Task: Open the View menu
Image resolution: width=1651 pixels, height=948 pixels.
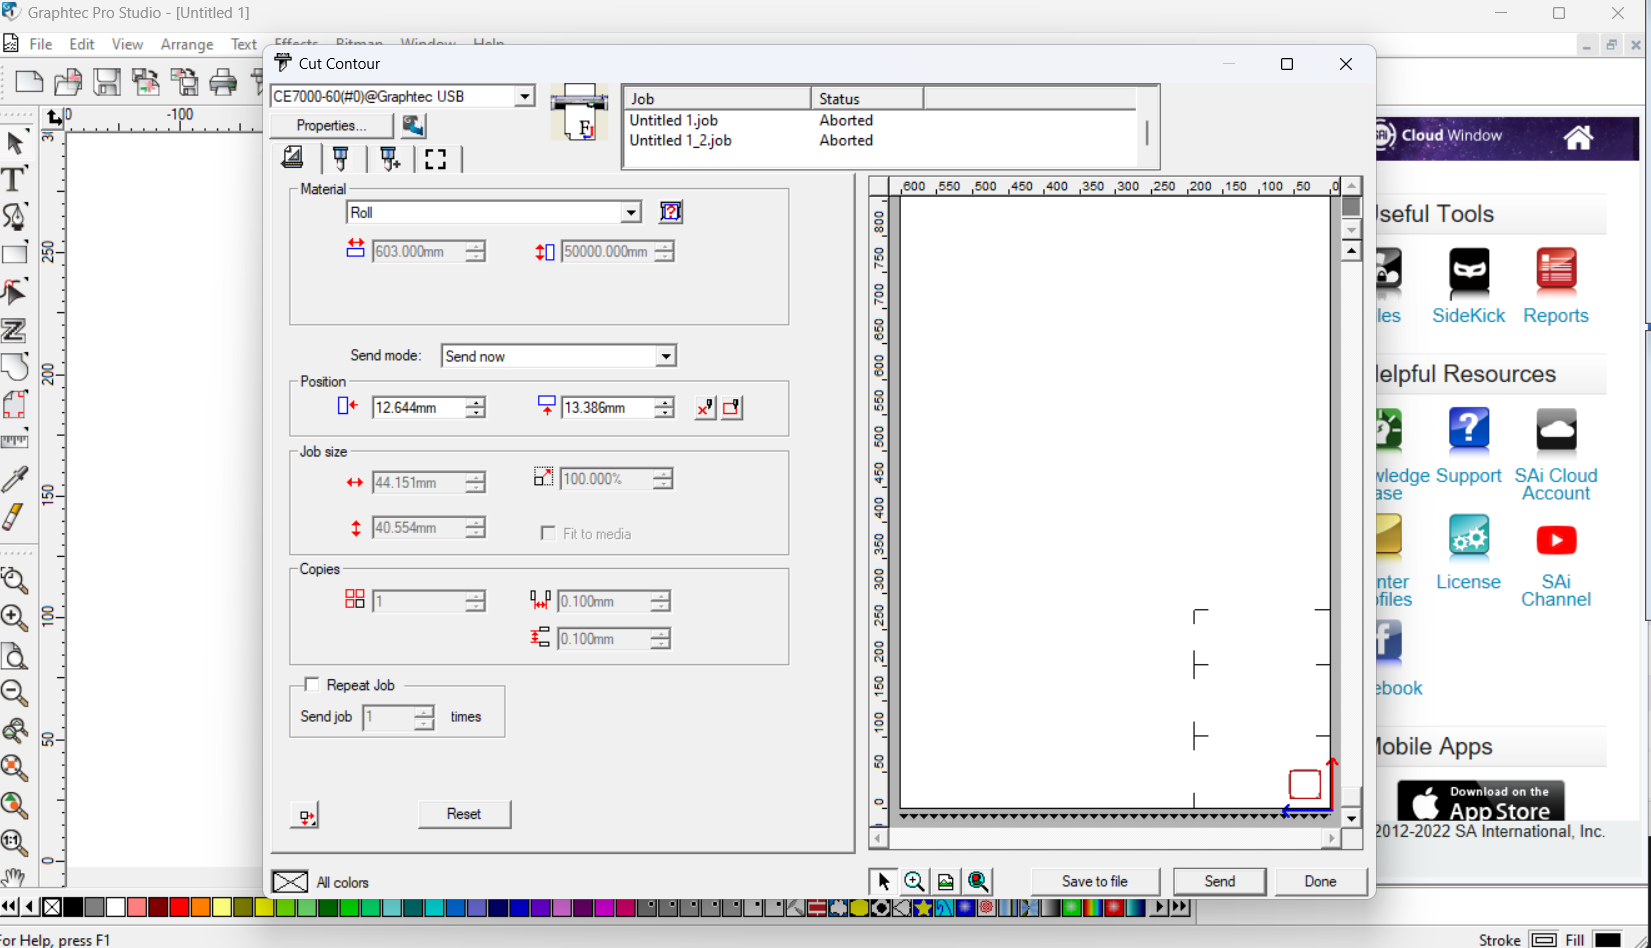Action: (127, 44)
